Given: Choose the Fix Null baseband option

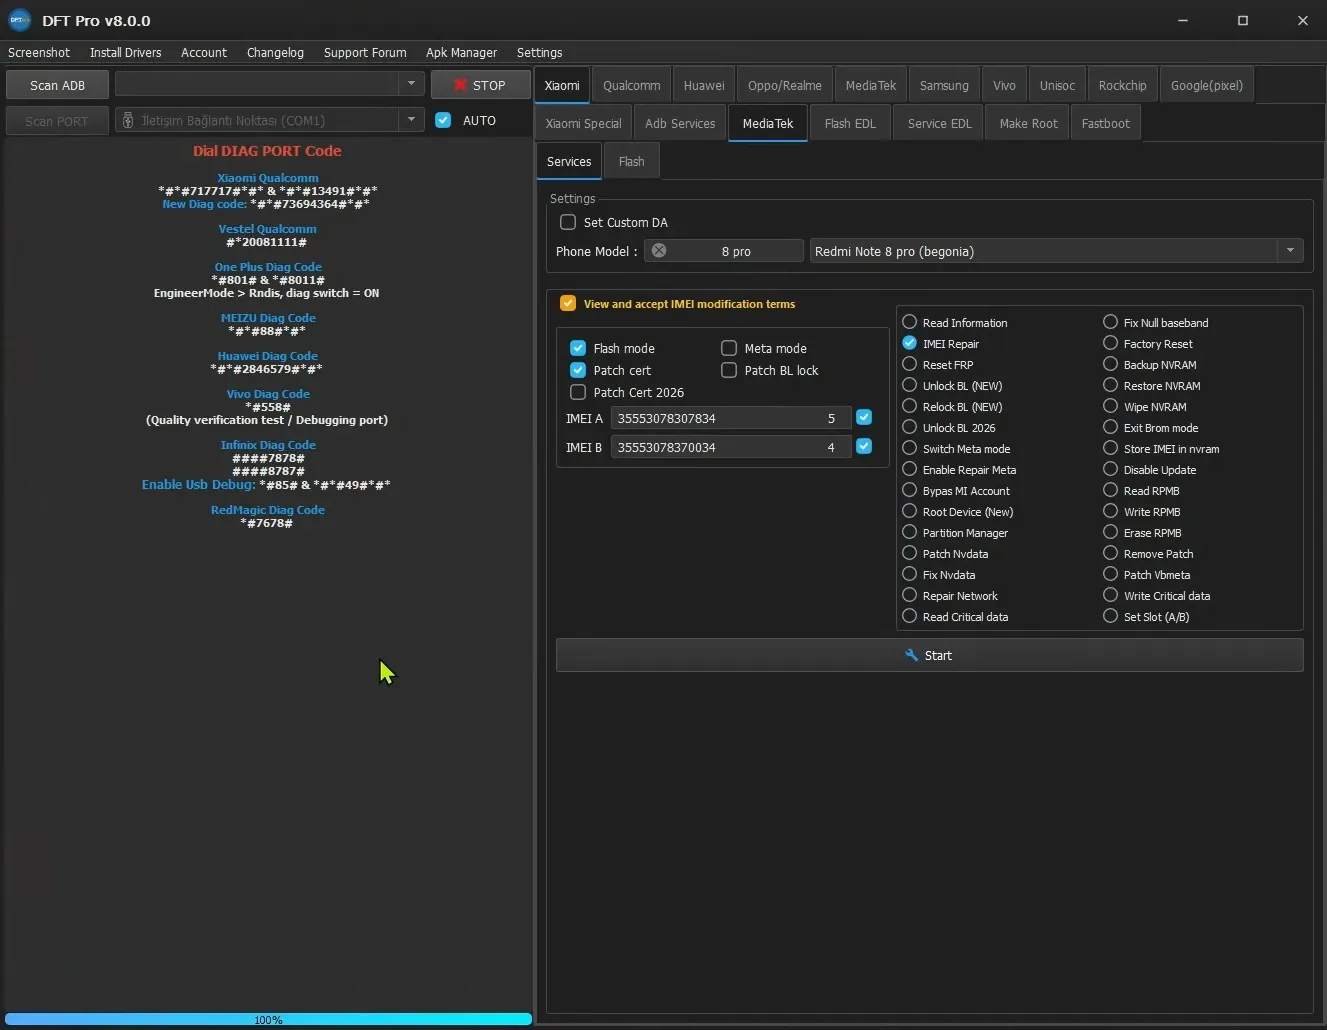Looking at the screenshot, I should click(1110, 322).
